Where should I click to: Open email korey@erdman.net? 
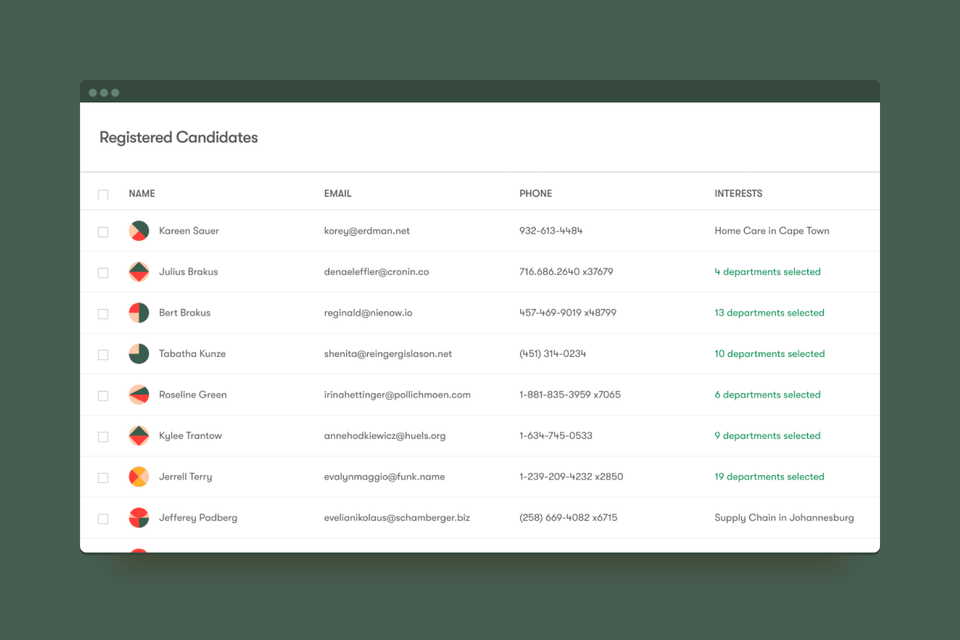(x=367, y=231)
